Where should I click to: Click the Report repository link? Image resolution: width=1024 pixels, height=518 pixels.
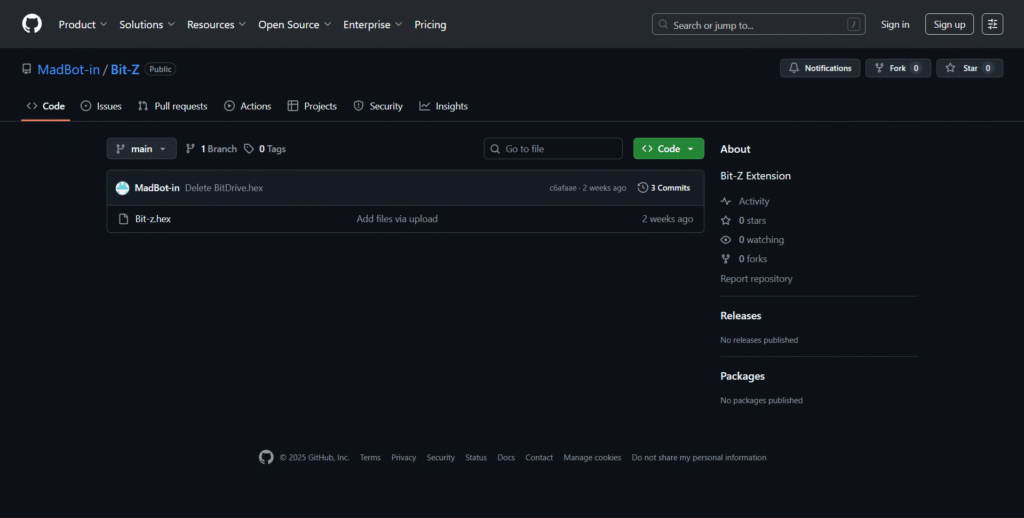pos(756,279)
